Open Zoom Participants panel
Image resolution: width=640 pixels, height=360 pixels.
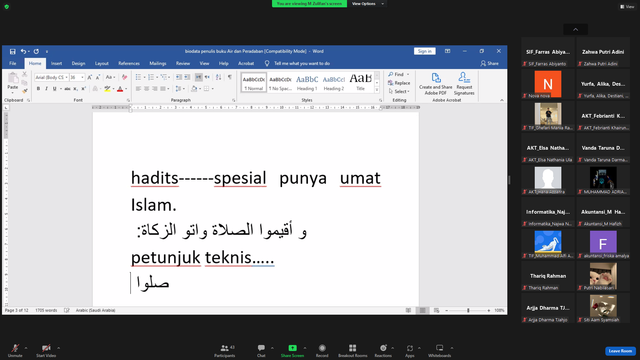coord(225,350)
